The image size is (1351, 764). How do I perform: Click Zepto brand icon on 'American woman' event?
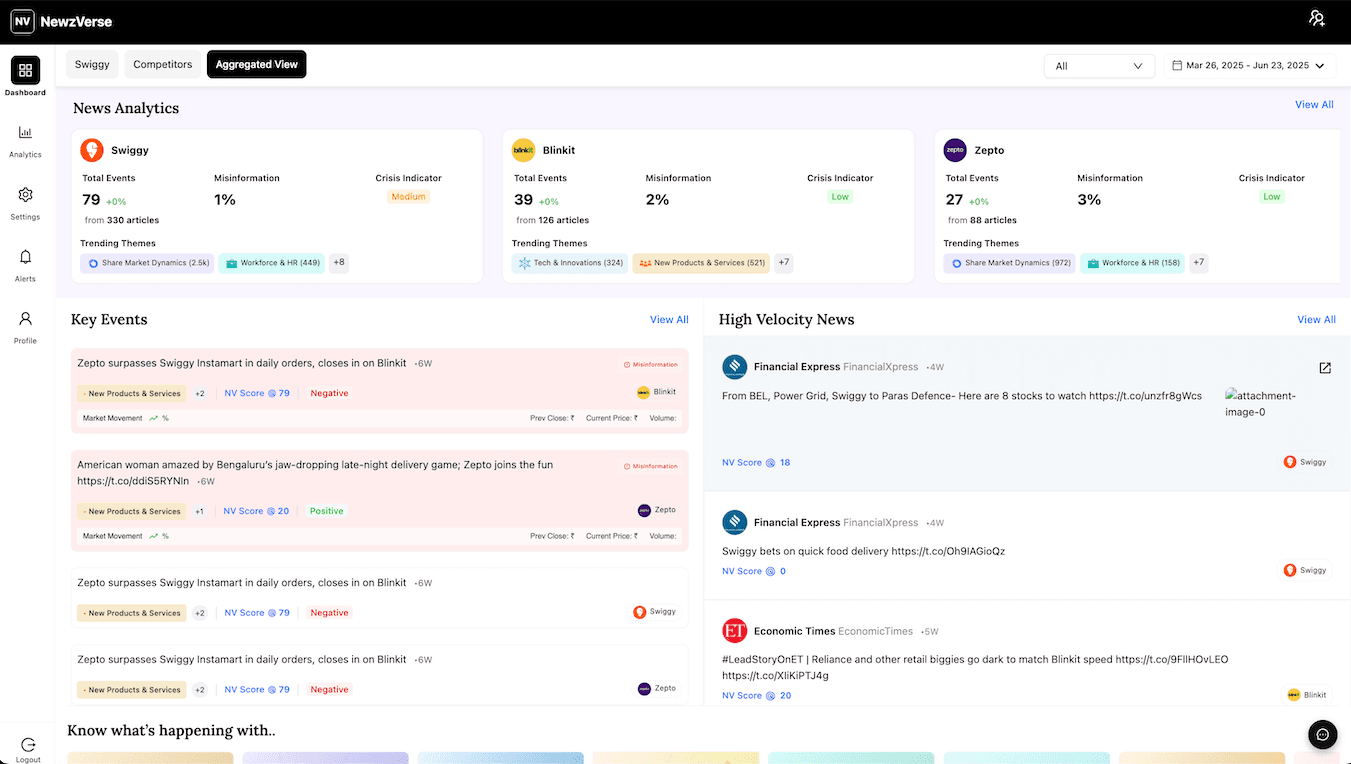644,510
